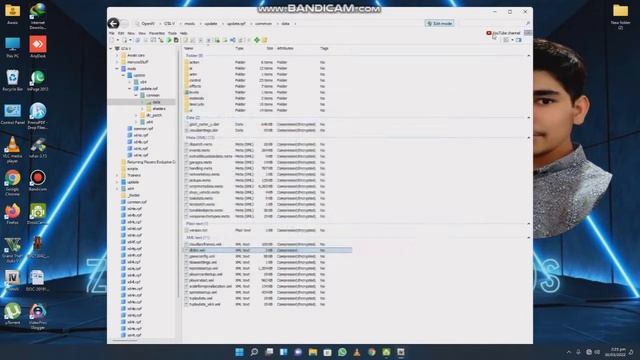Open the View menu
This screenshot has width=640, height=360.
tap(142, 33)
